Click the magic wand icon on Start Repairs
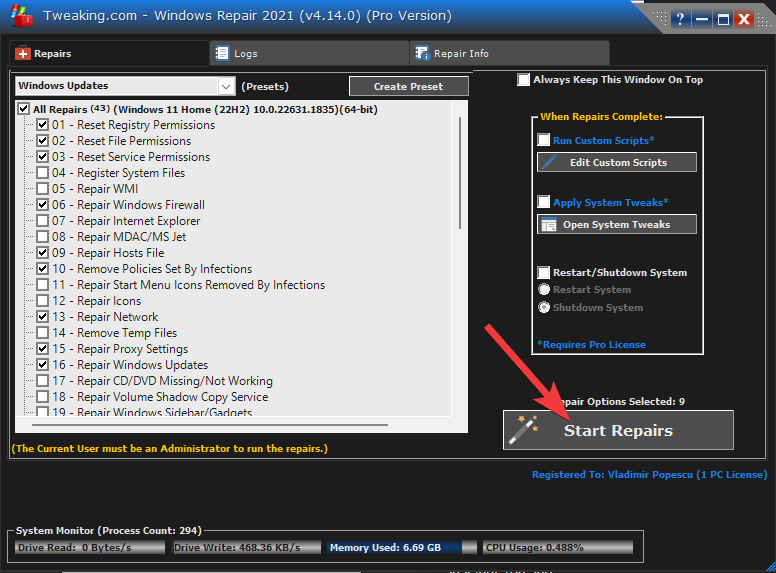 521,430
